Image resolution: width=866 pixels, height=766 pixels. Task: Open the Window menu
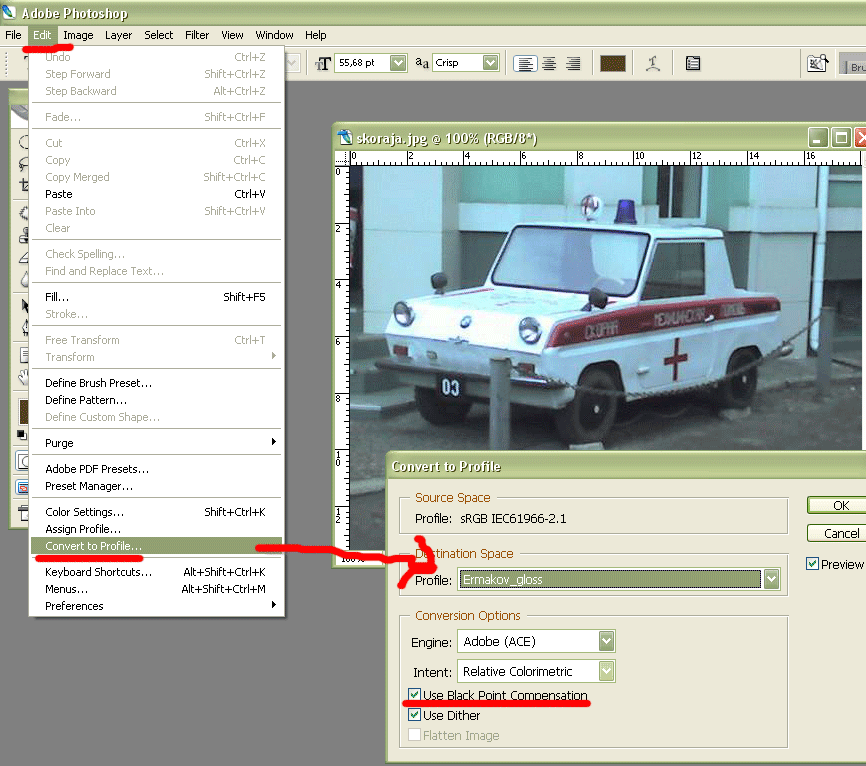click(x=274, y=35)
